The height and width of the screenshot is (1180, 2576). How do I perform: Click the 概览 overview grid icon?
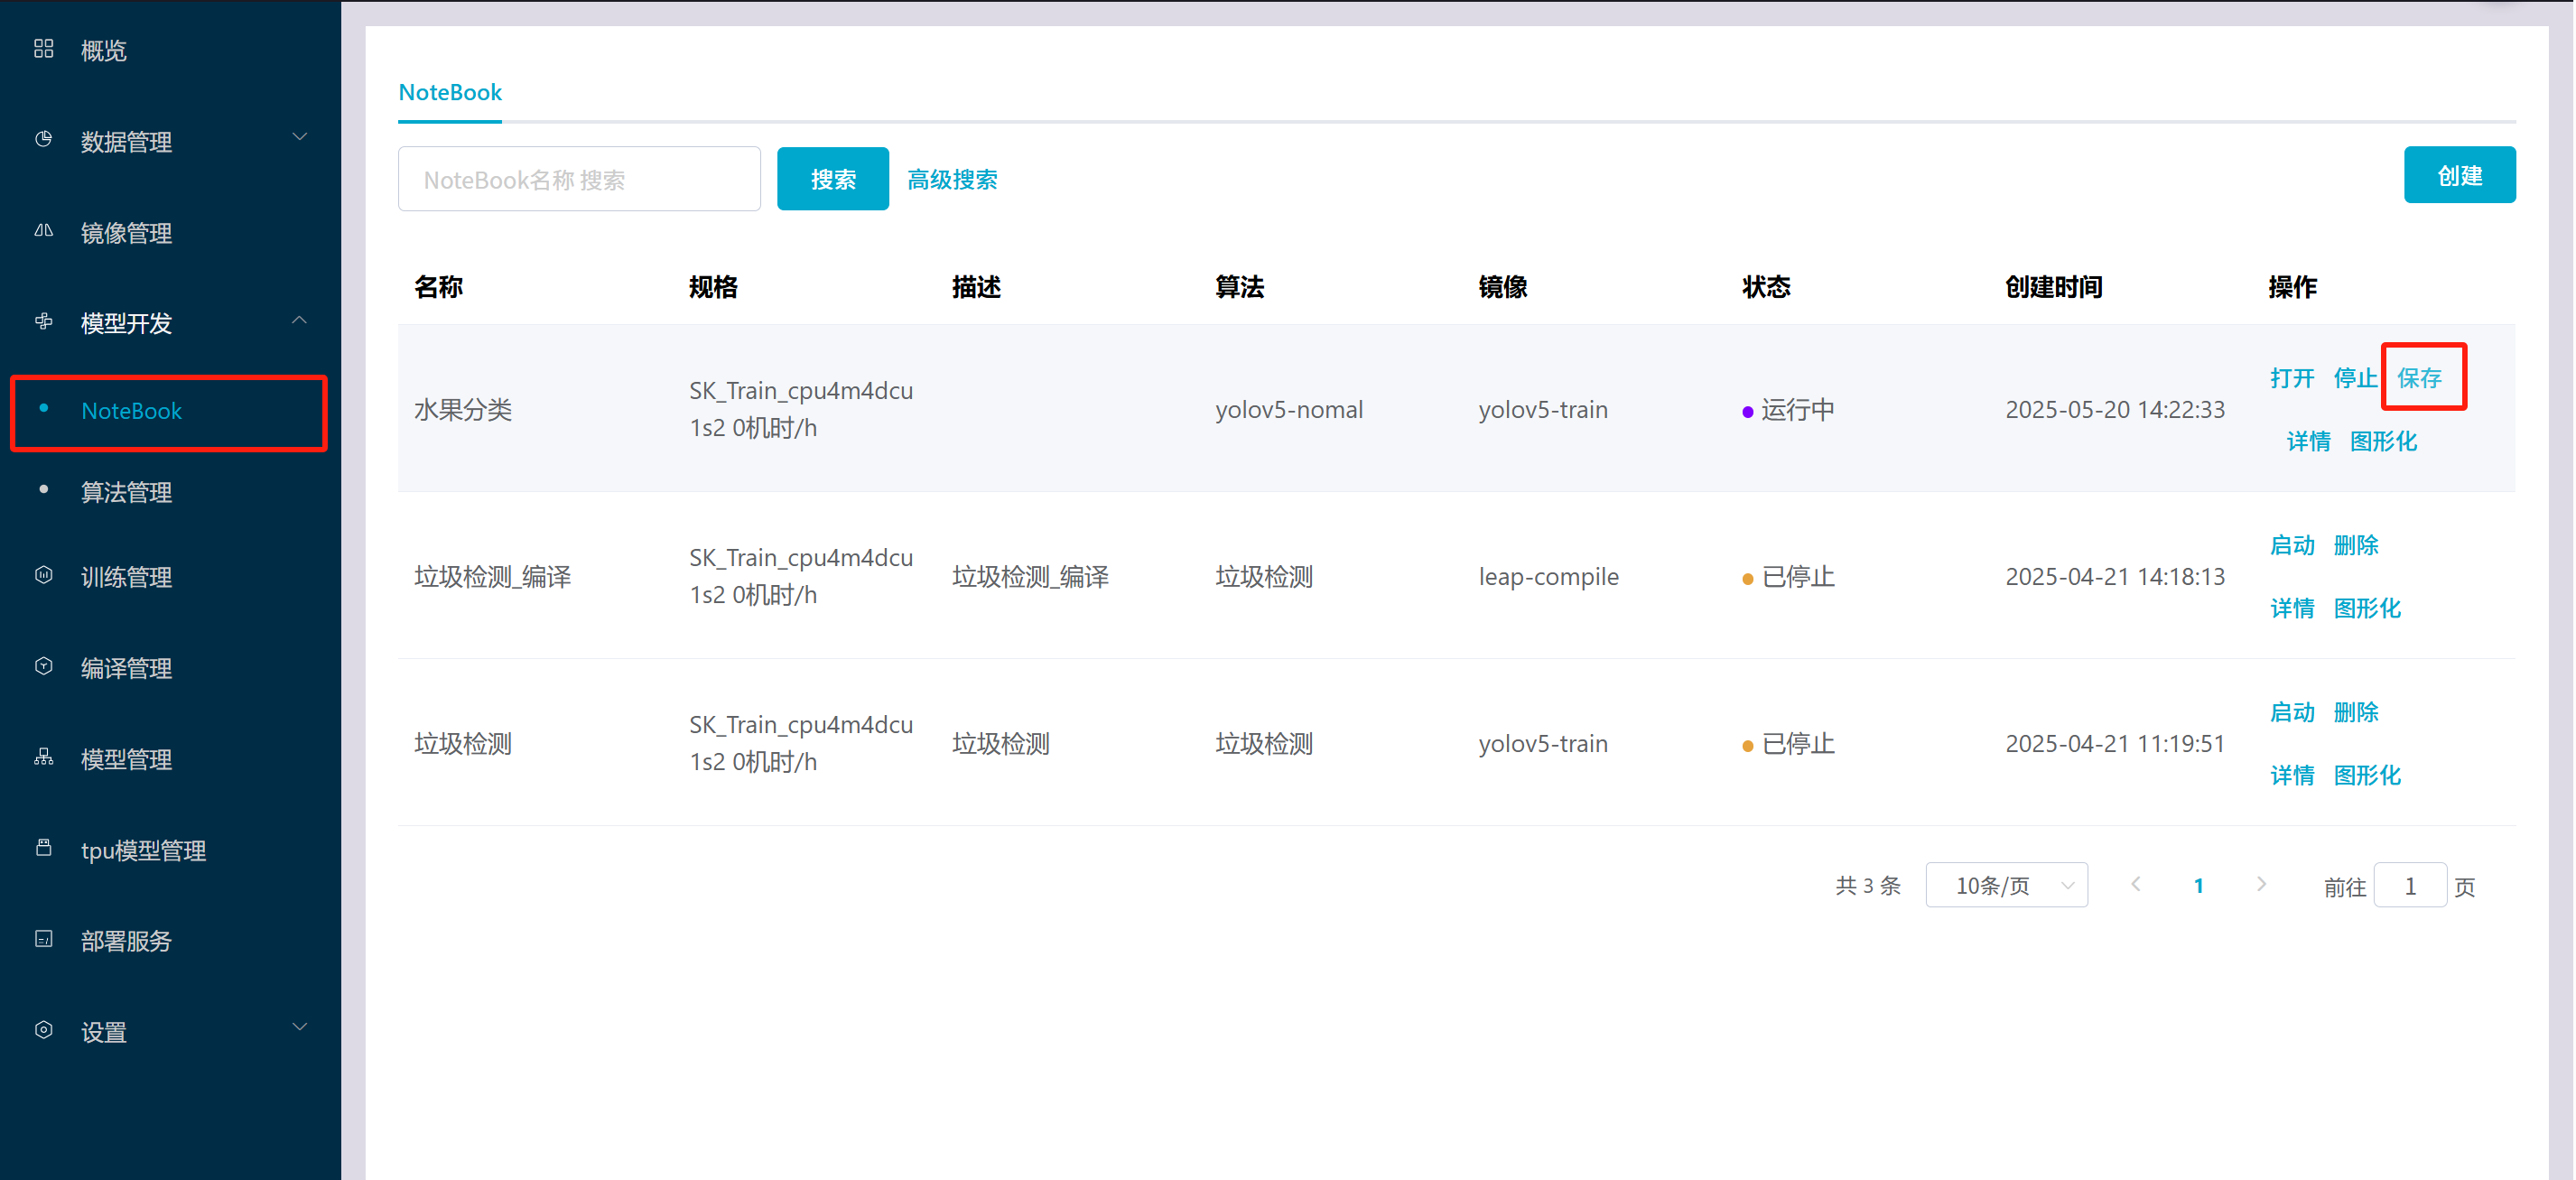[43, 49]
